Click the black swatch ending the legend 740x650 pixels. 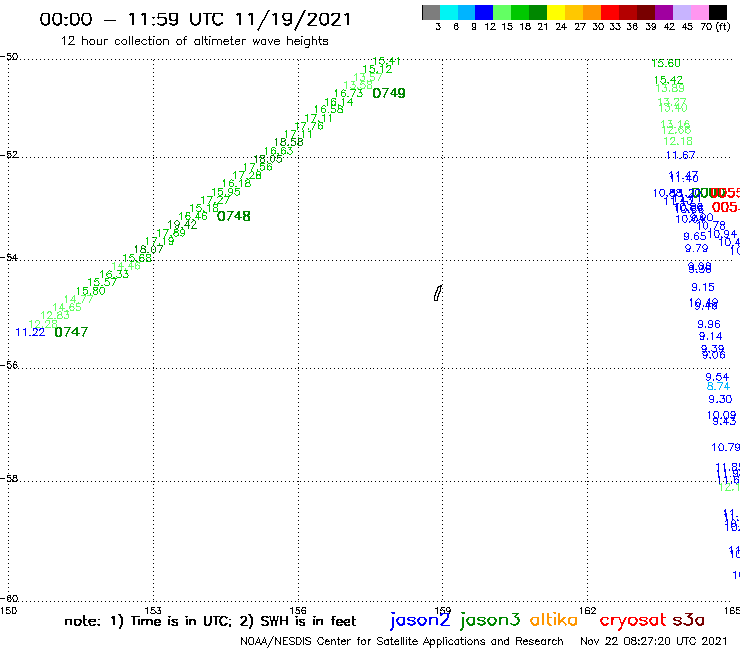(x=717, y=12)
